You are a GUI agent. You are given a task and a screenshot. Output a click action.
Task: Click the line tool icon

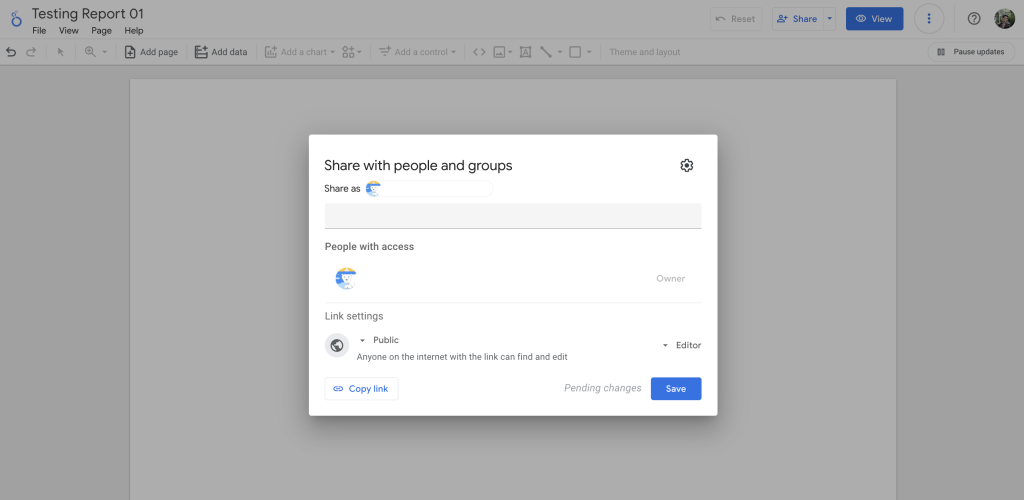(x=546, y=52)
